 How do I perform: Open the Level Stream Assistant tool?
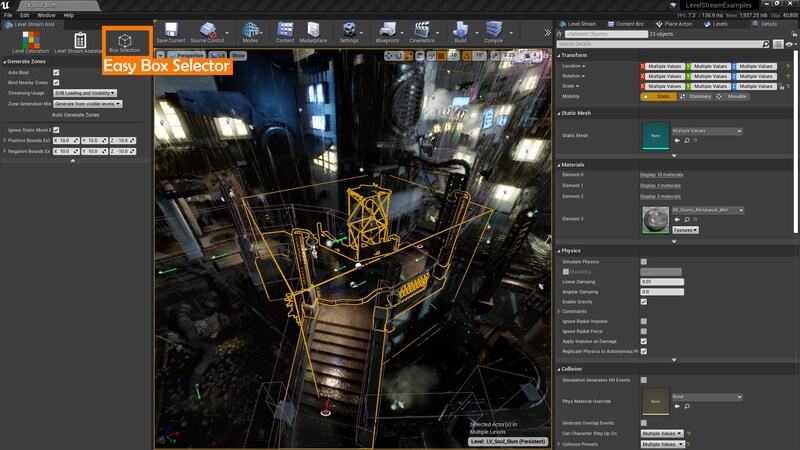(79, 42)
